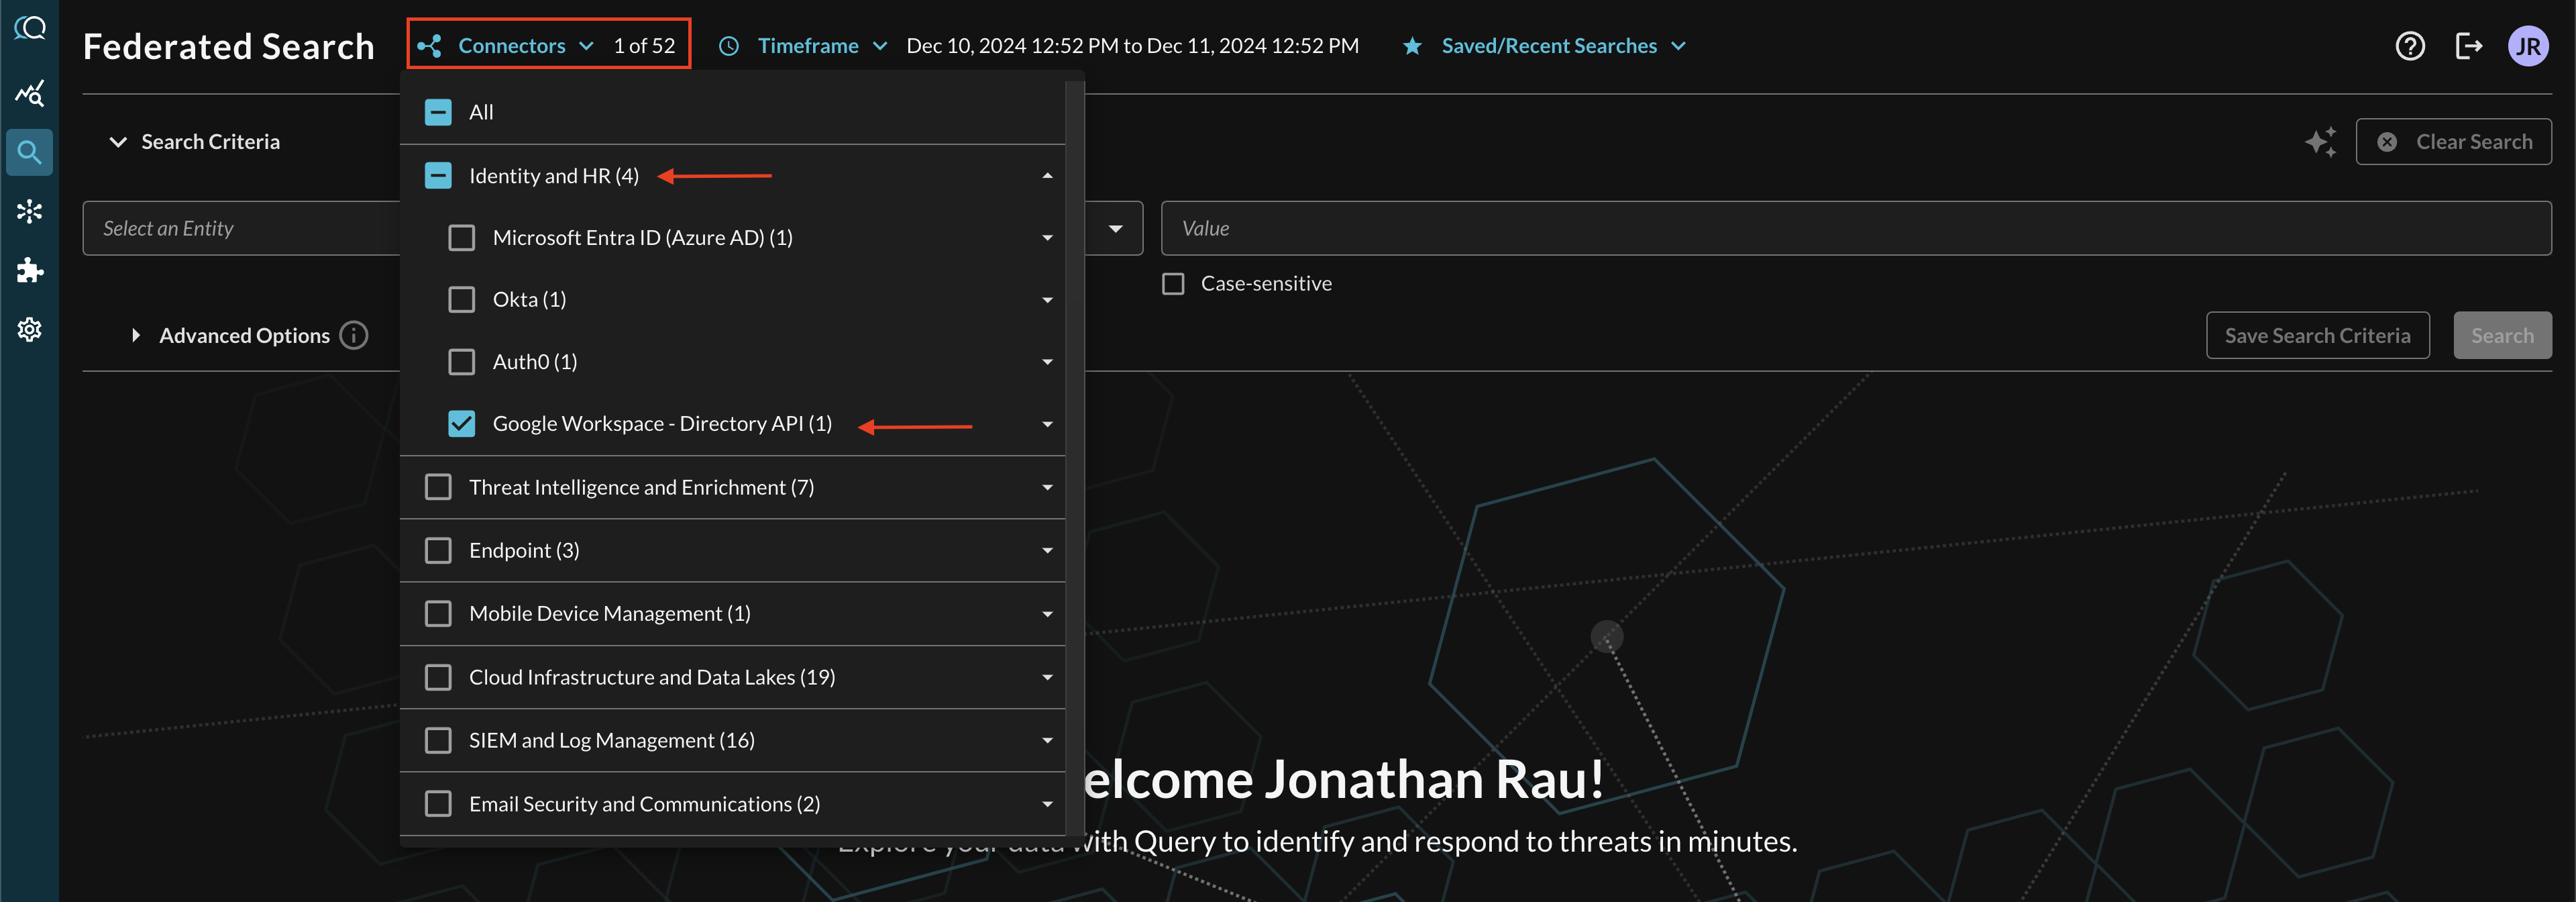Click the Search button

[2502, 335]
